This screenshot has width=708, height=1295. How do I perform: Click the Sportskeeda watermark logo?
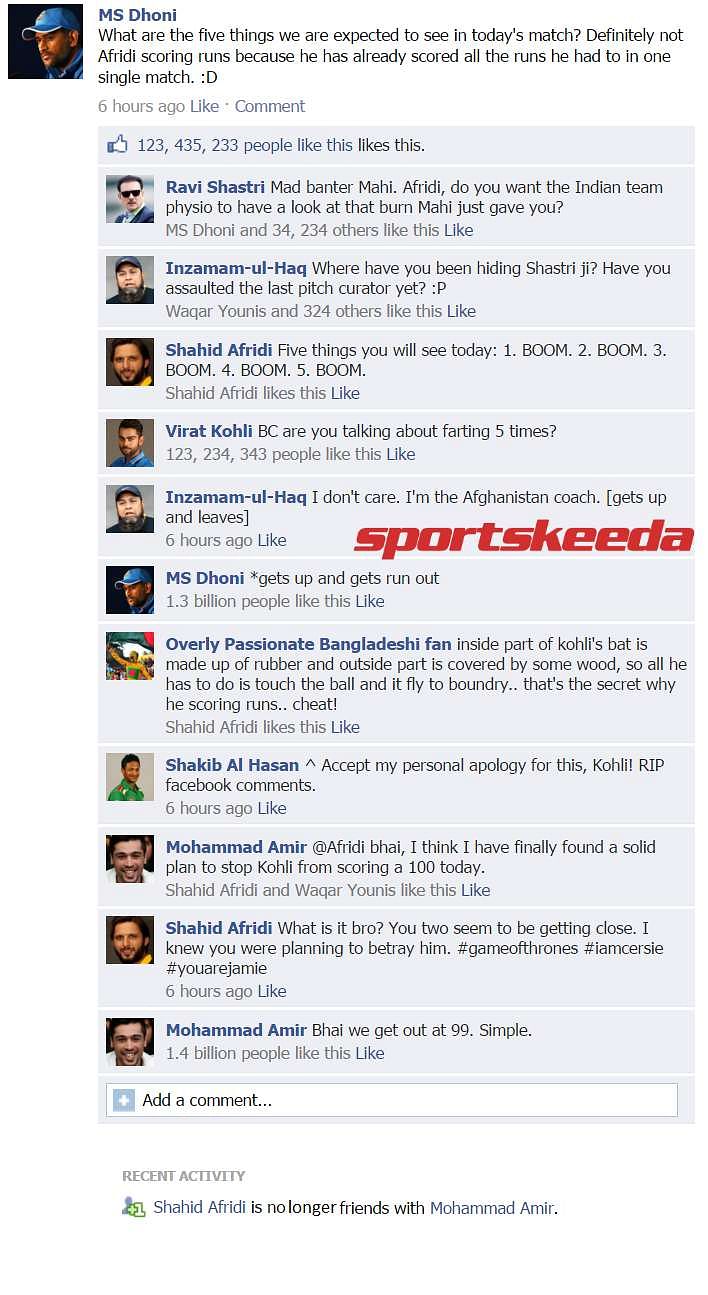point(523,539)
